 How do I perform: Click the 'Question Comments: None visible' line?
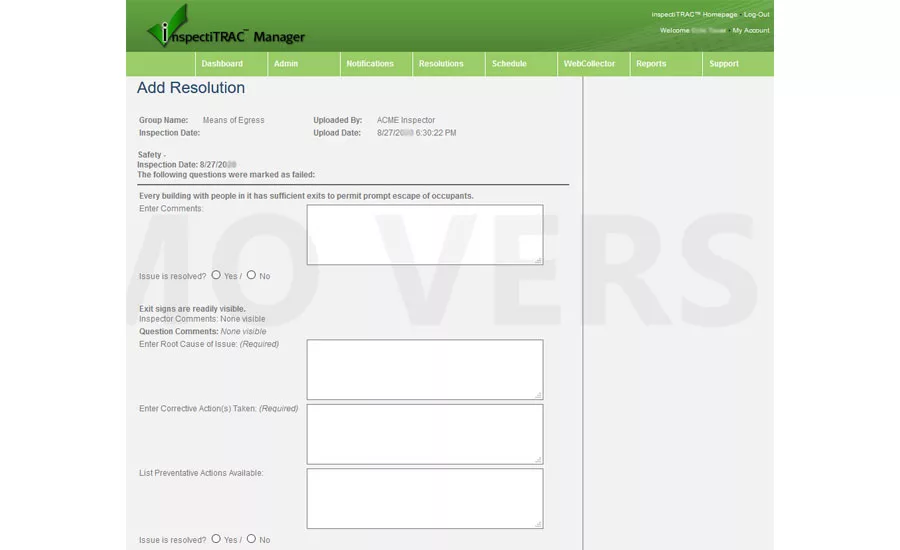pyautogui.click(x=203, y=331)
